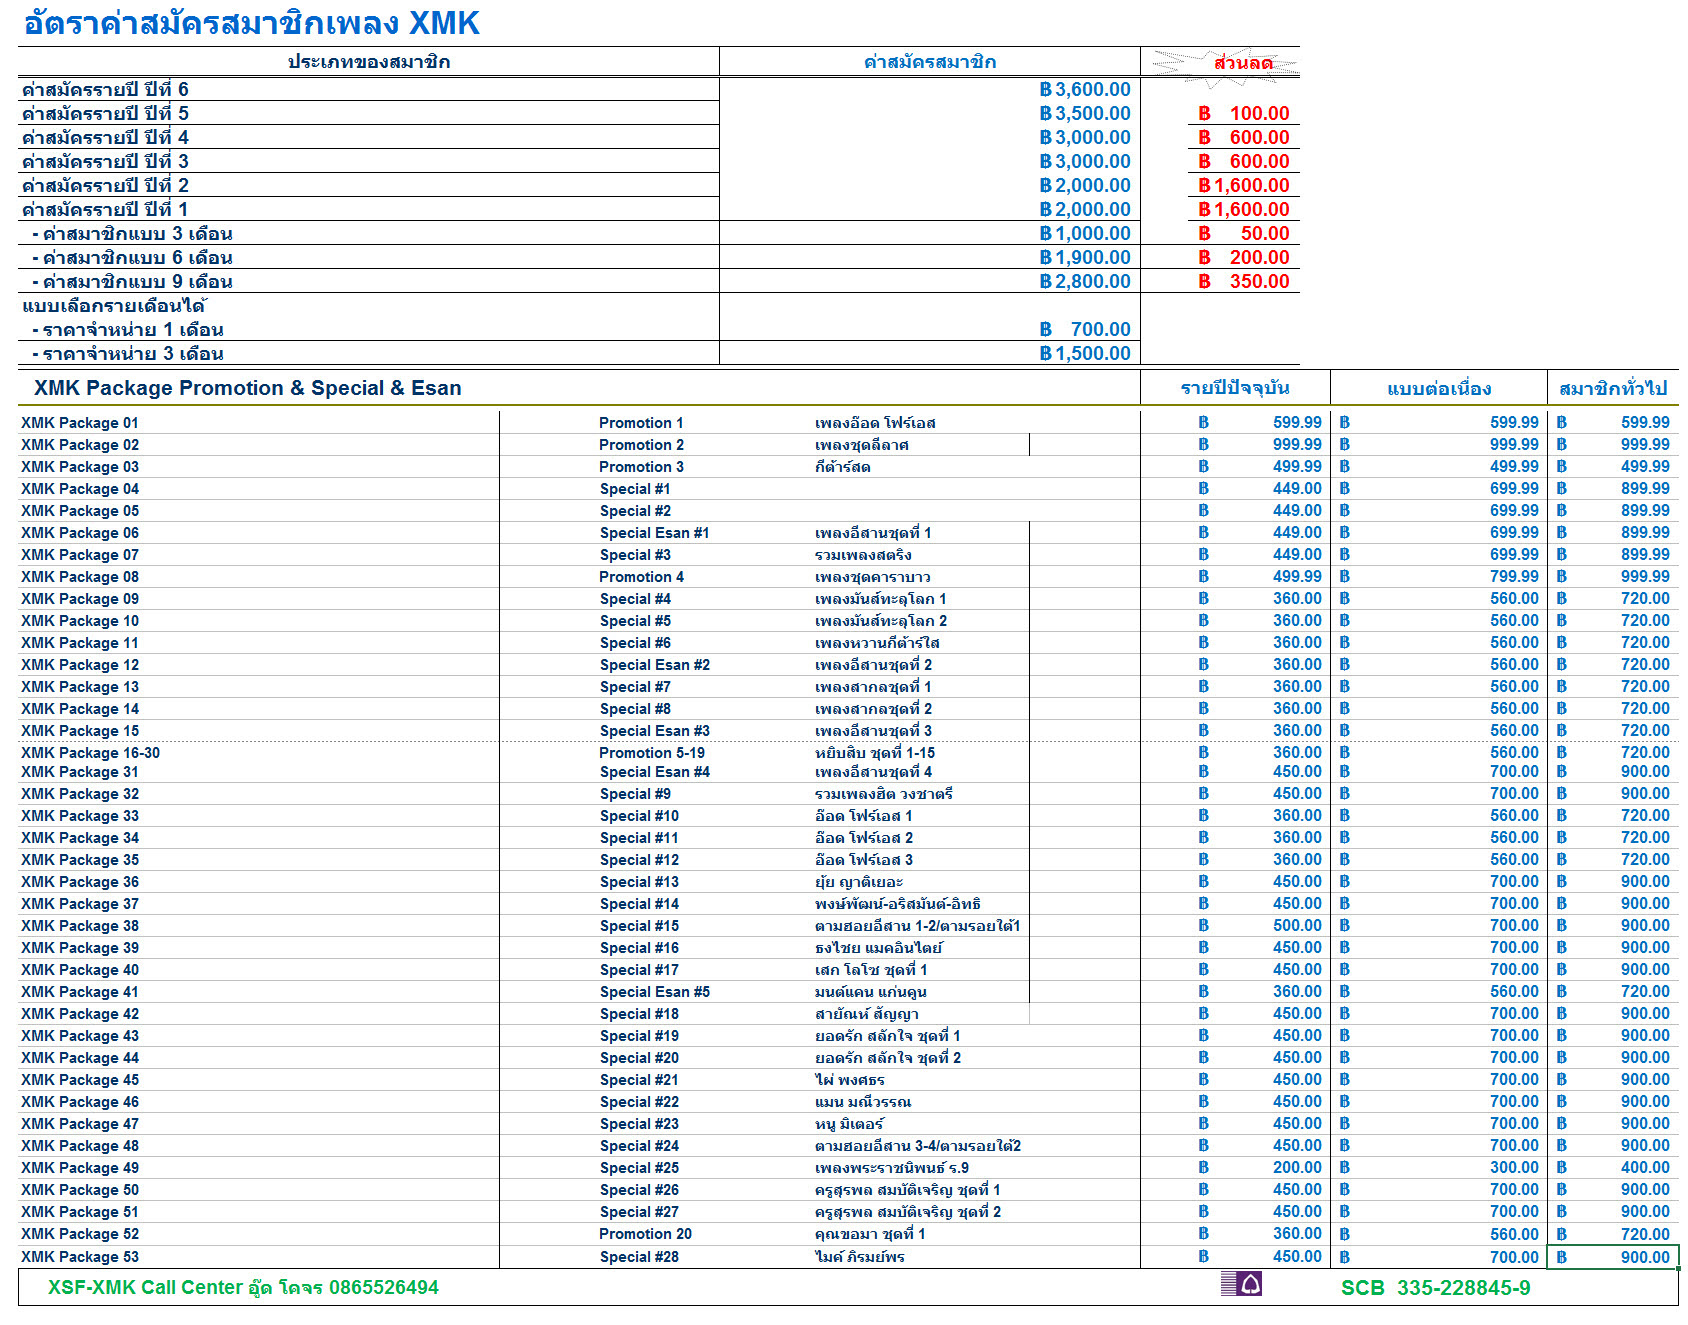Select the "XMK Package Promotion & Special & Esan" heading
Image resolution: width=1688 pixels, height=1325 pixels.
click(x=248, y=388)
